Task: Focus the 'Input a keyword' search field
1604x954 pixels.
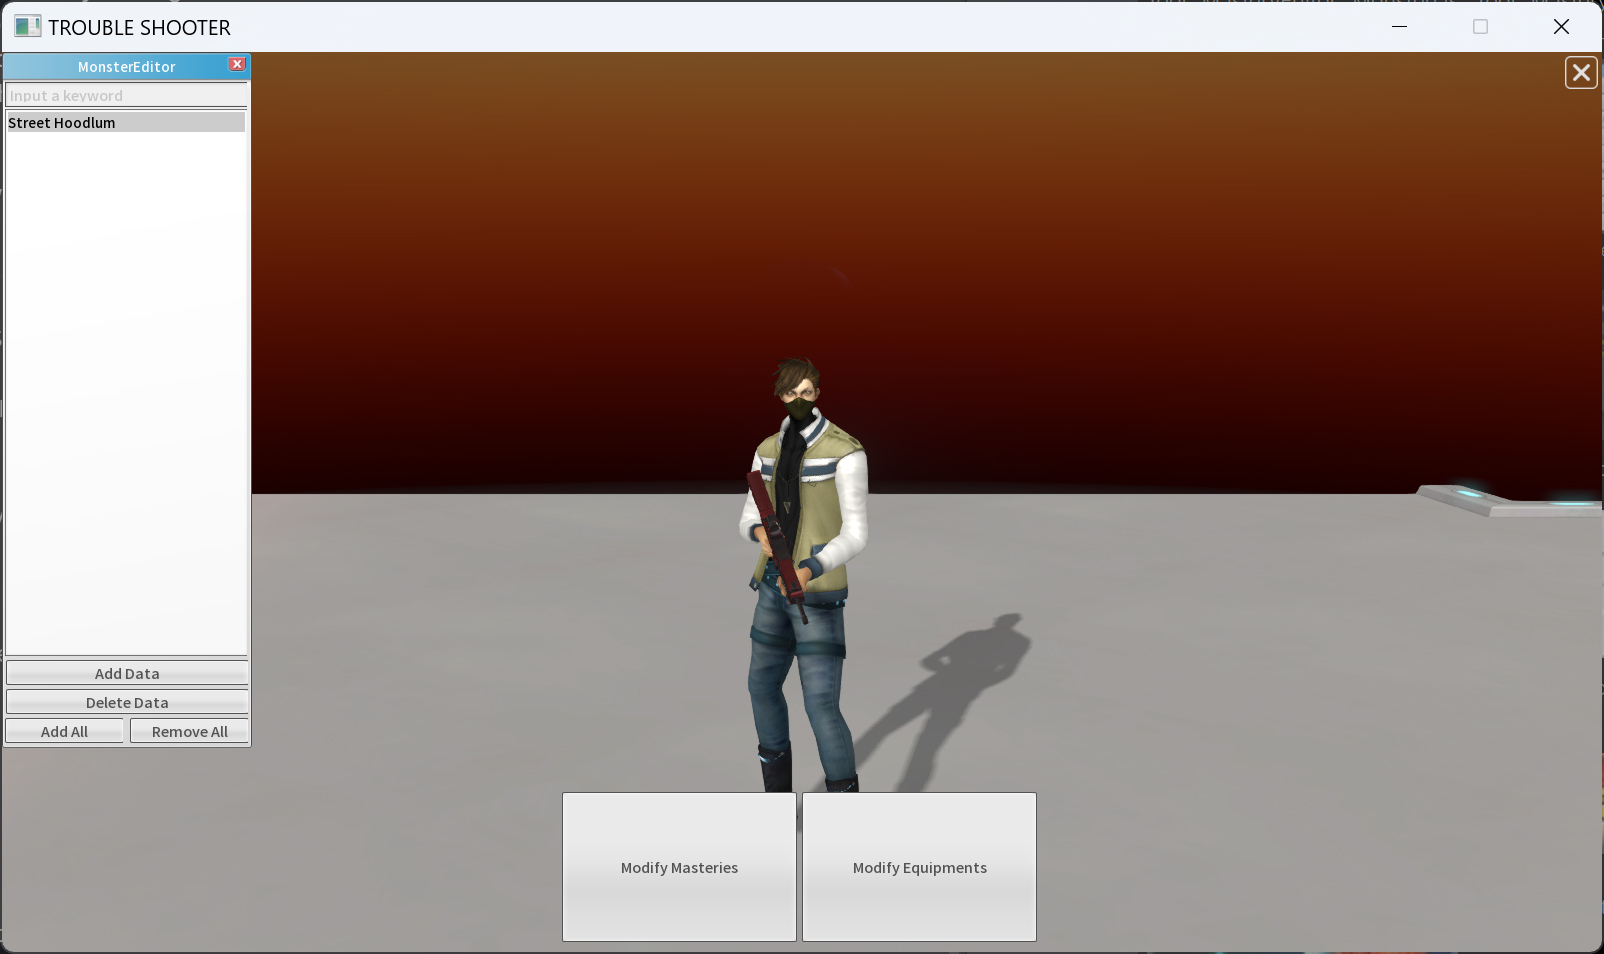Action: coord(126,96)
